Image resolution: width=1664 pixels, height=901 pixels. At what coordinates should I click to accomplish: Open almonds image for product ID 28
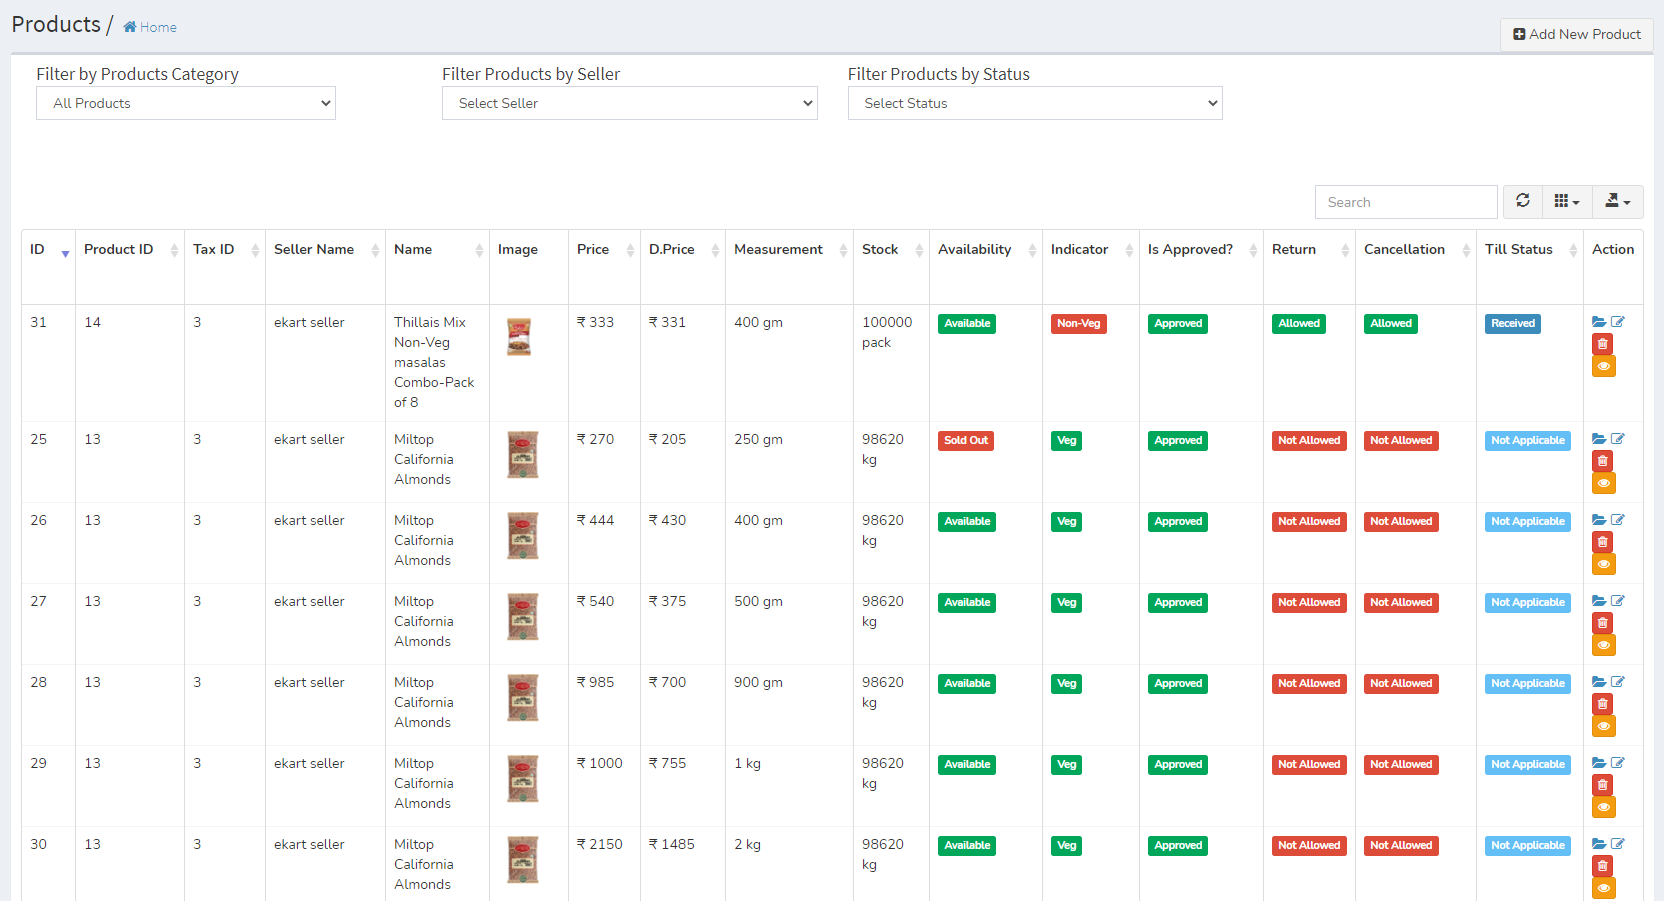click(523, 698)
